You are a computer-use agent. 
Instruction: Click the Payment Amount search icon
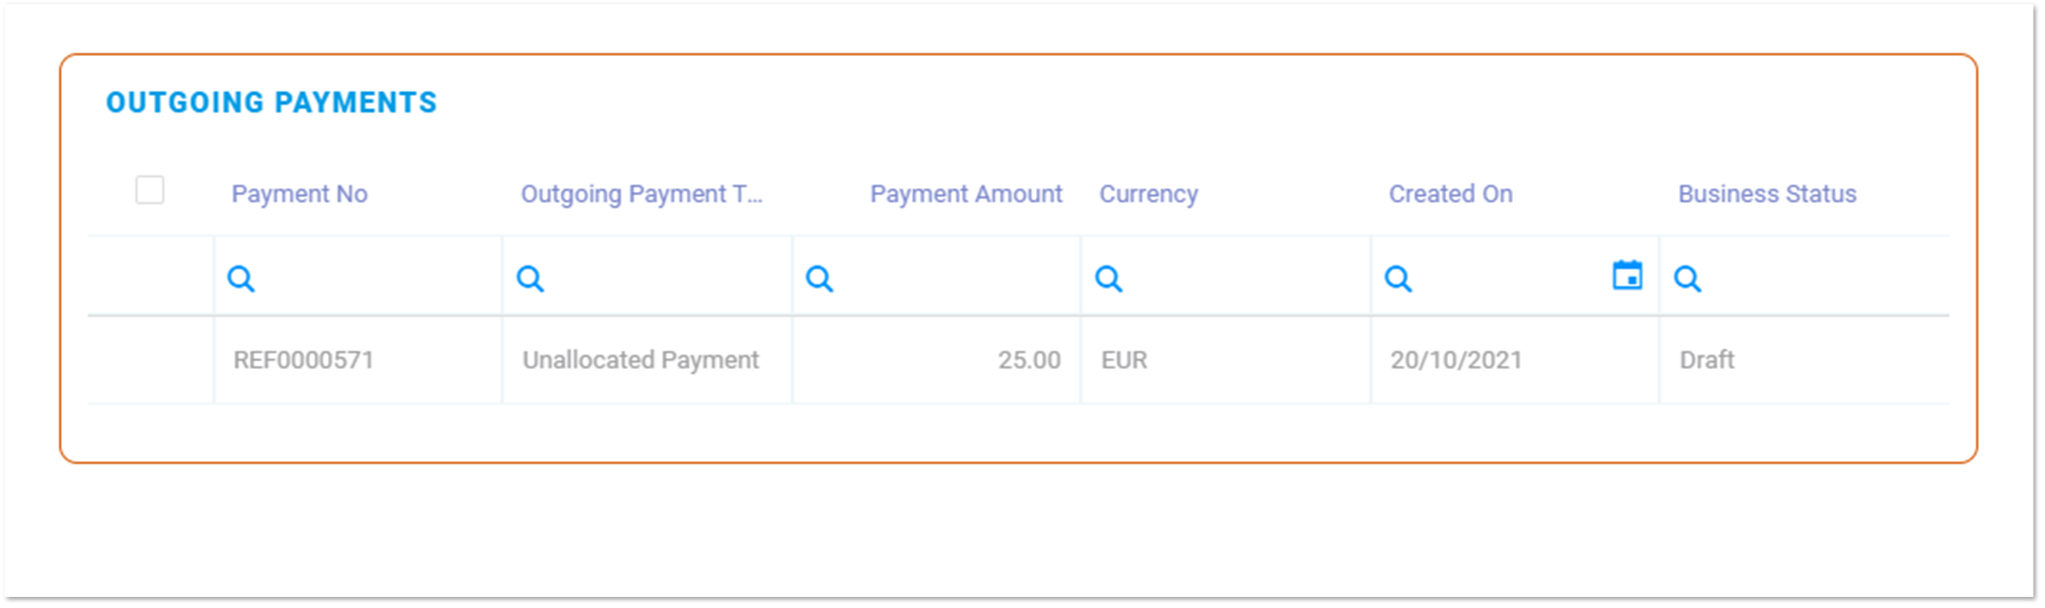tap(819, 279)
